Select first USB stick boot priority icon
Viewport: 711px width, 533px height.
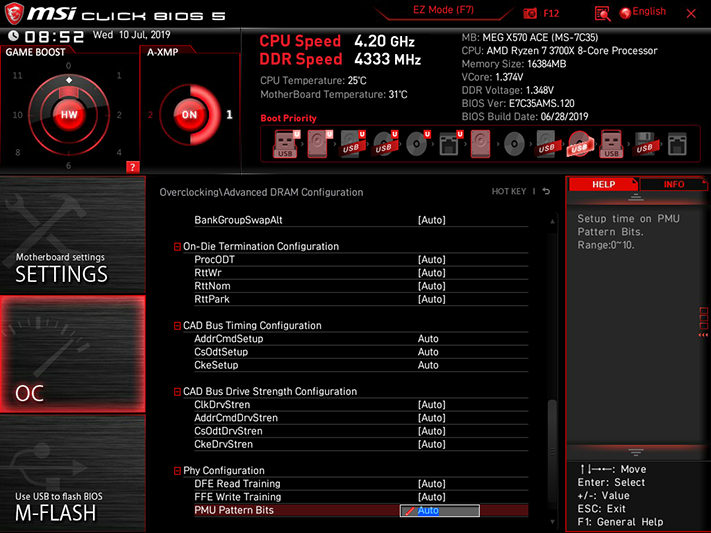point(285,144)
